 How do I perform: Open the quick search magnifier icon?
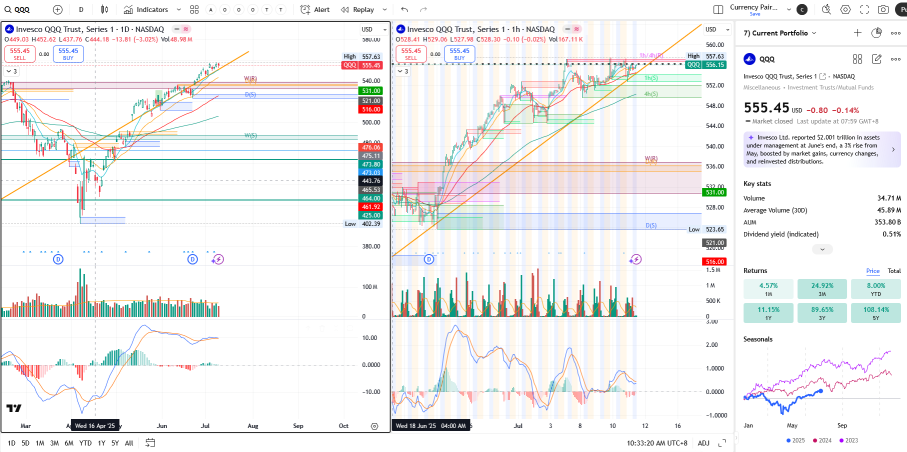827,10
